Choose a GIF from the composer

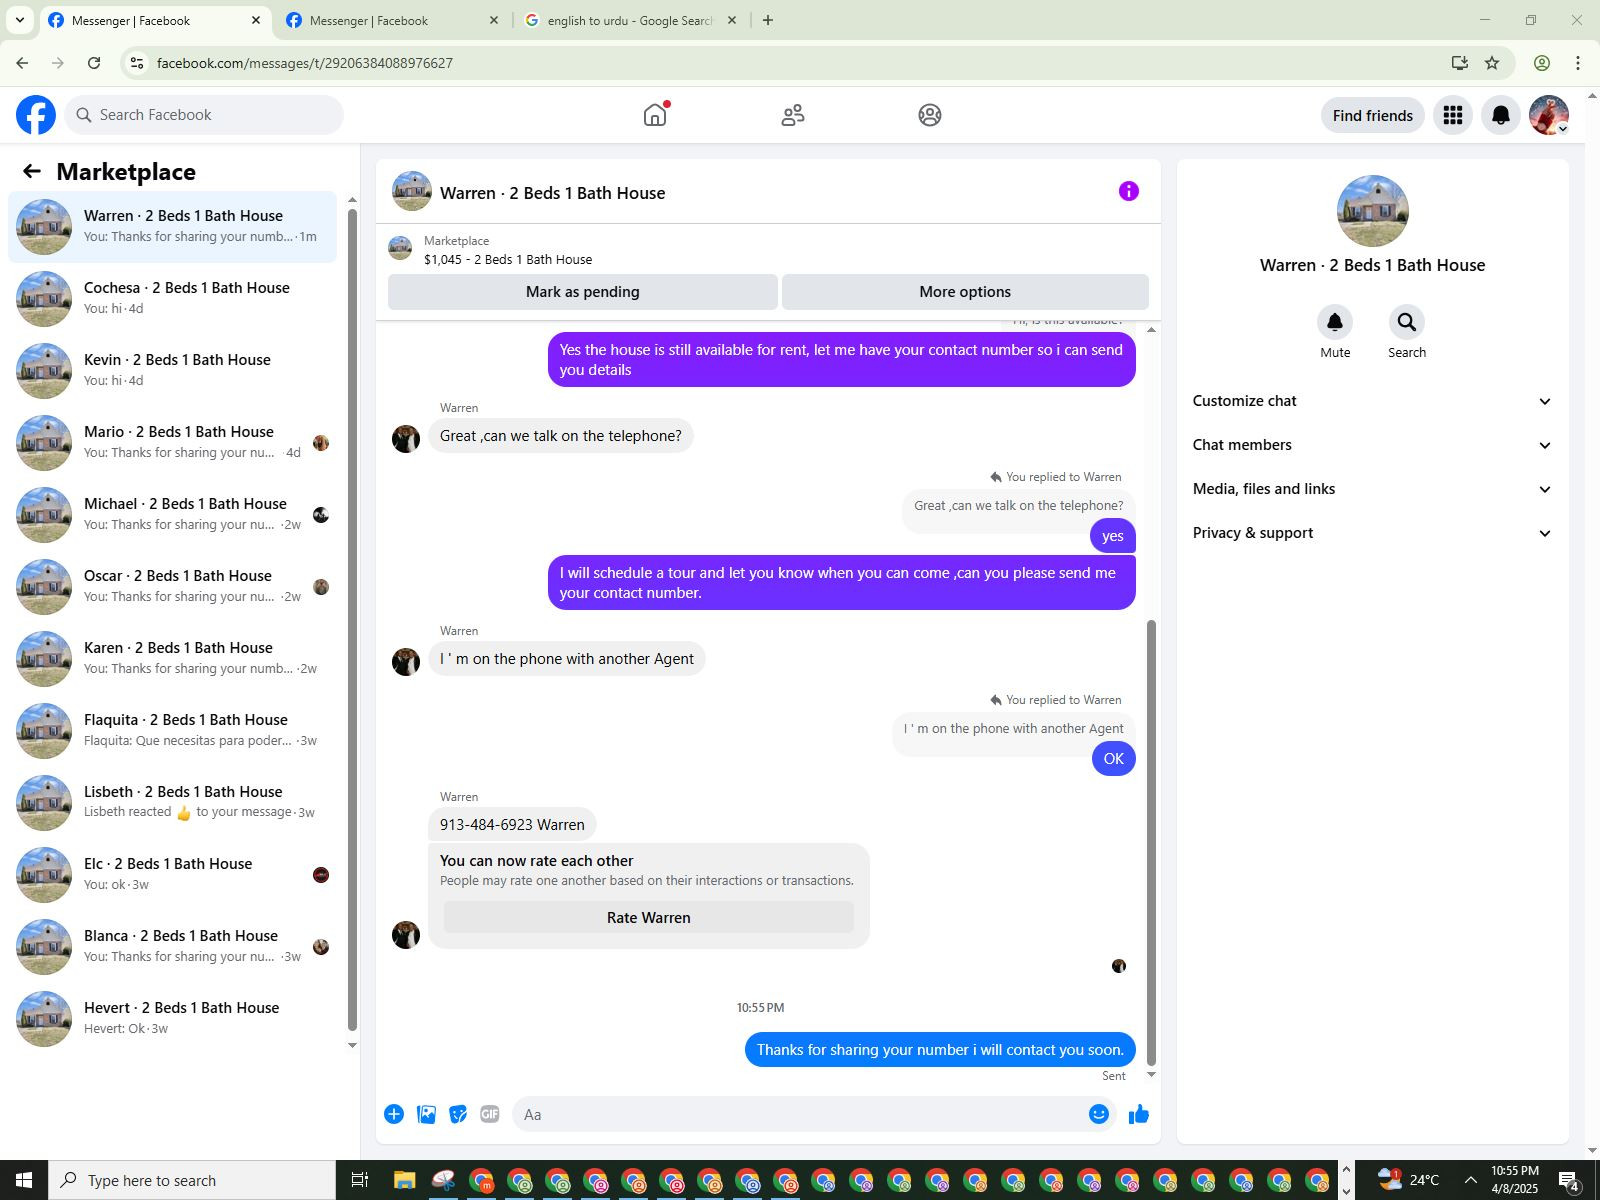coord(490,1114)
